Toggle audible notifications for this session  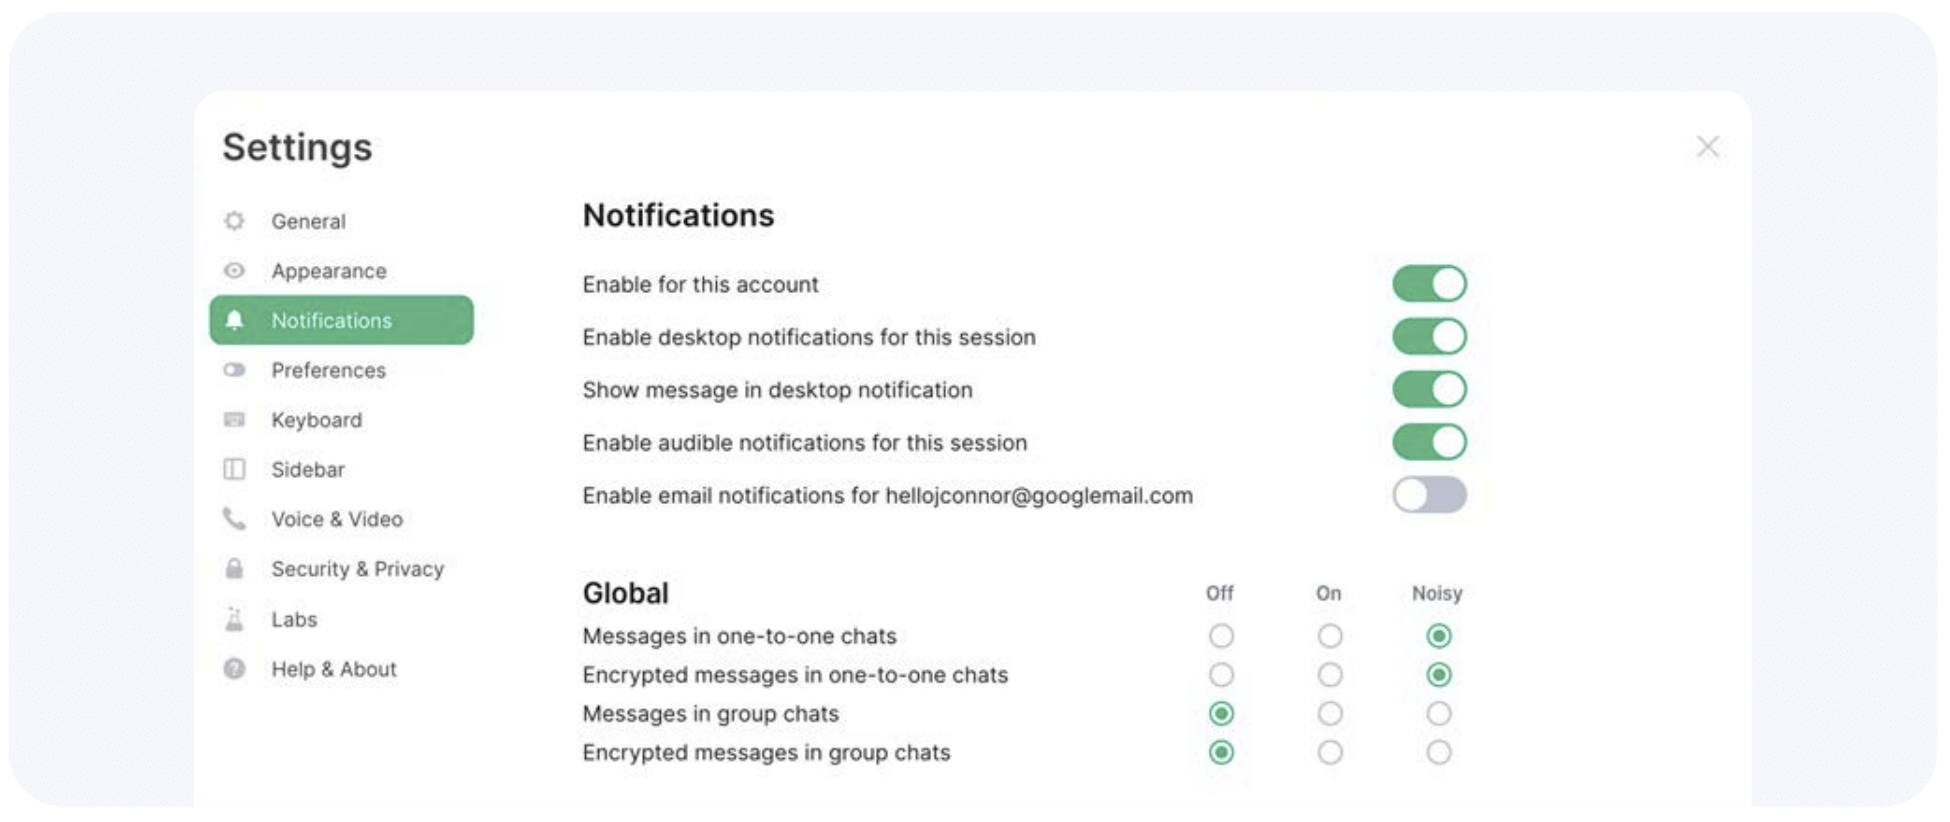[1429, 442]
